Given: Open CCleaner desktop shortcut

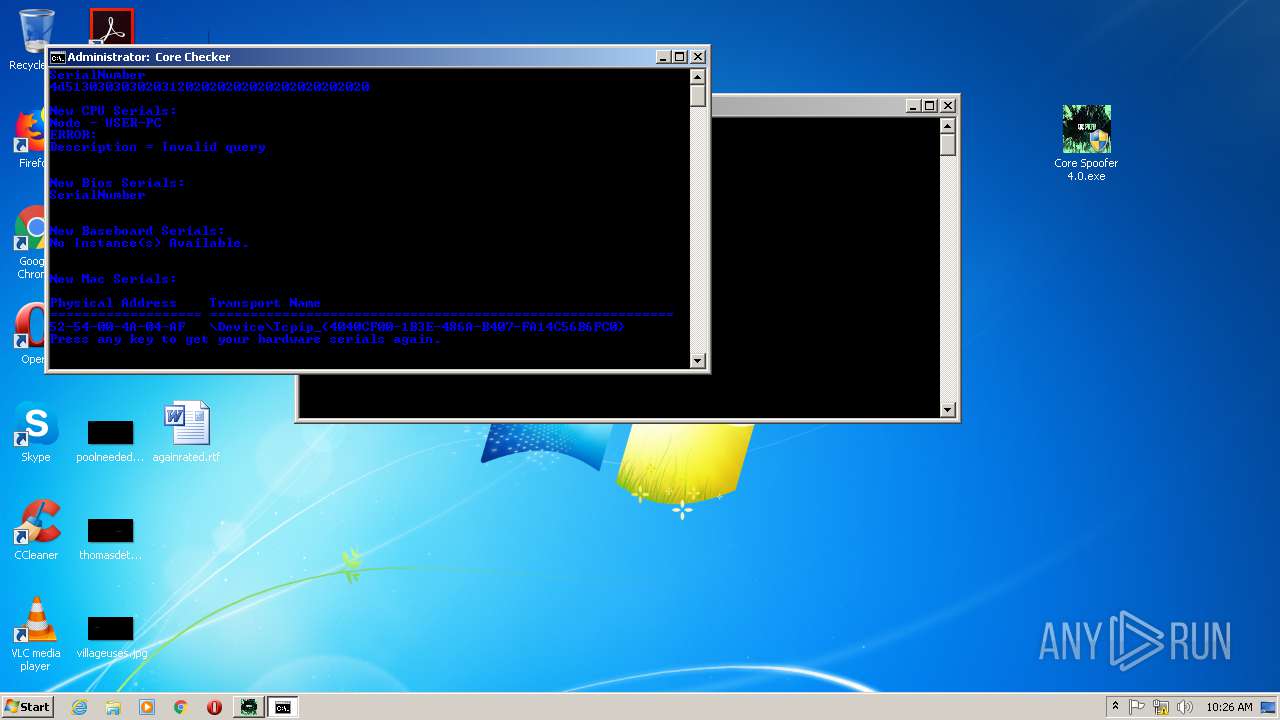Looking at the screenshot, I should point(36,530).
